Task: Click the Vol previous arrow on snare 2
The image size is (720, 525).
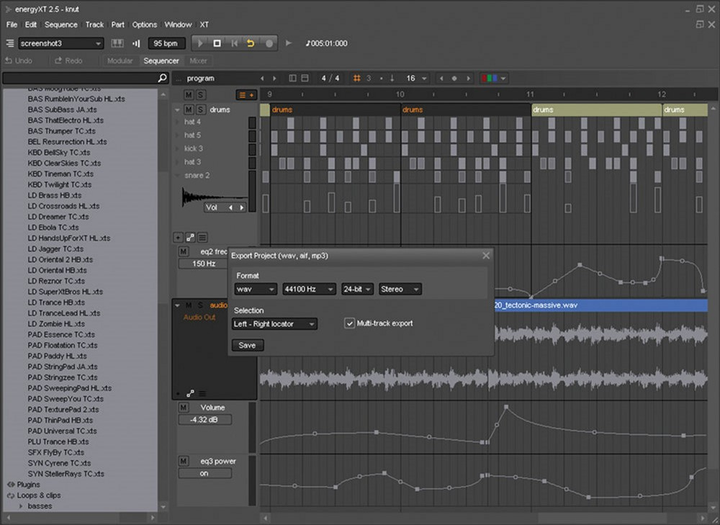Action: click(x=231, y=208)
